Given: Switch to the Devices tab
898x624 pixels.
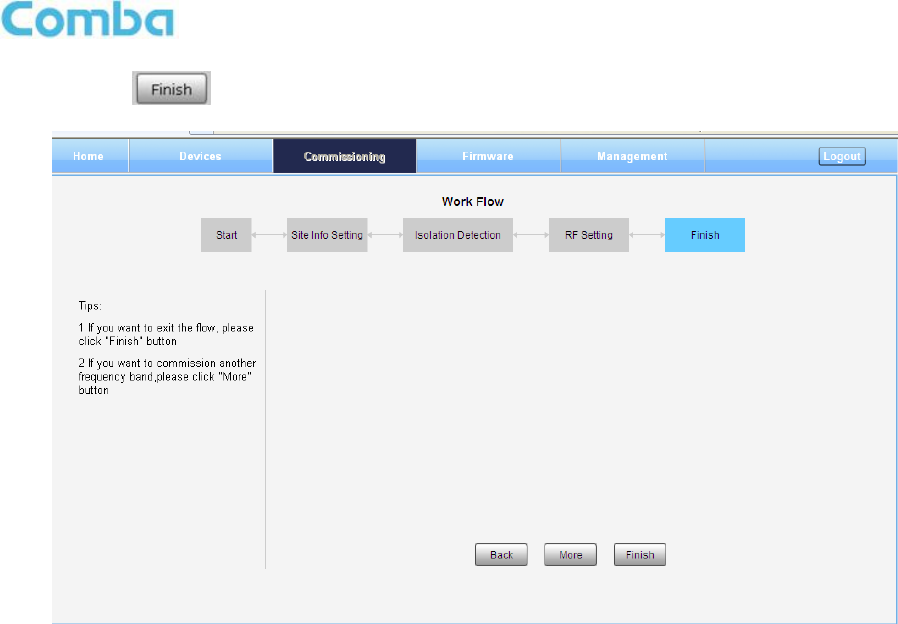Looking at the screenshot, I should tap(200, 156).
